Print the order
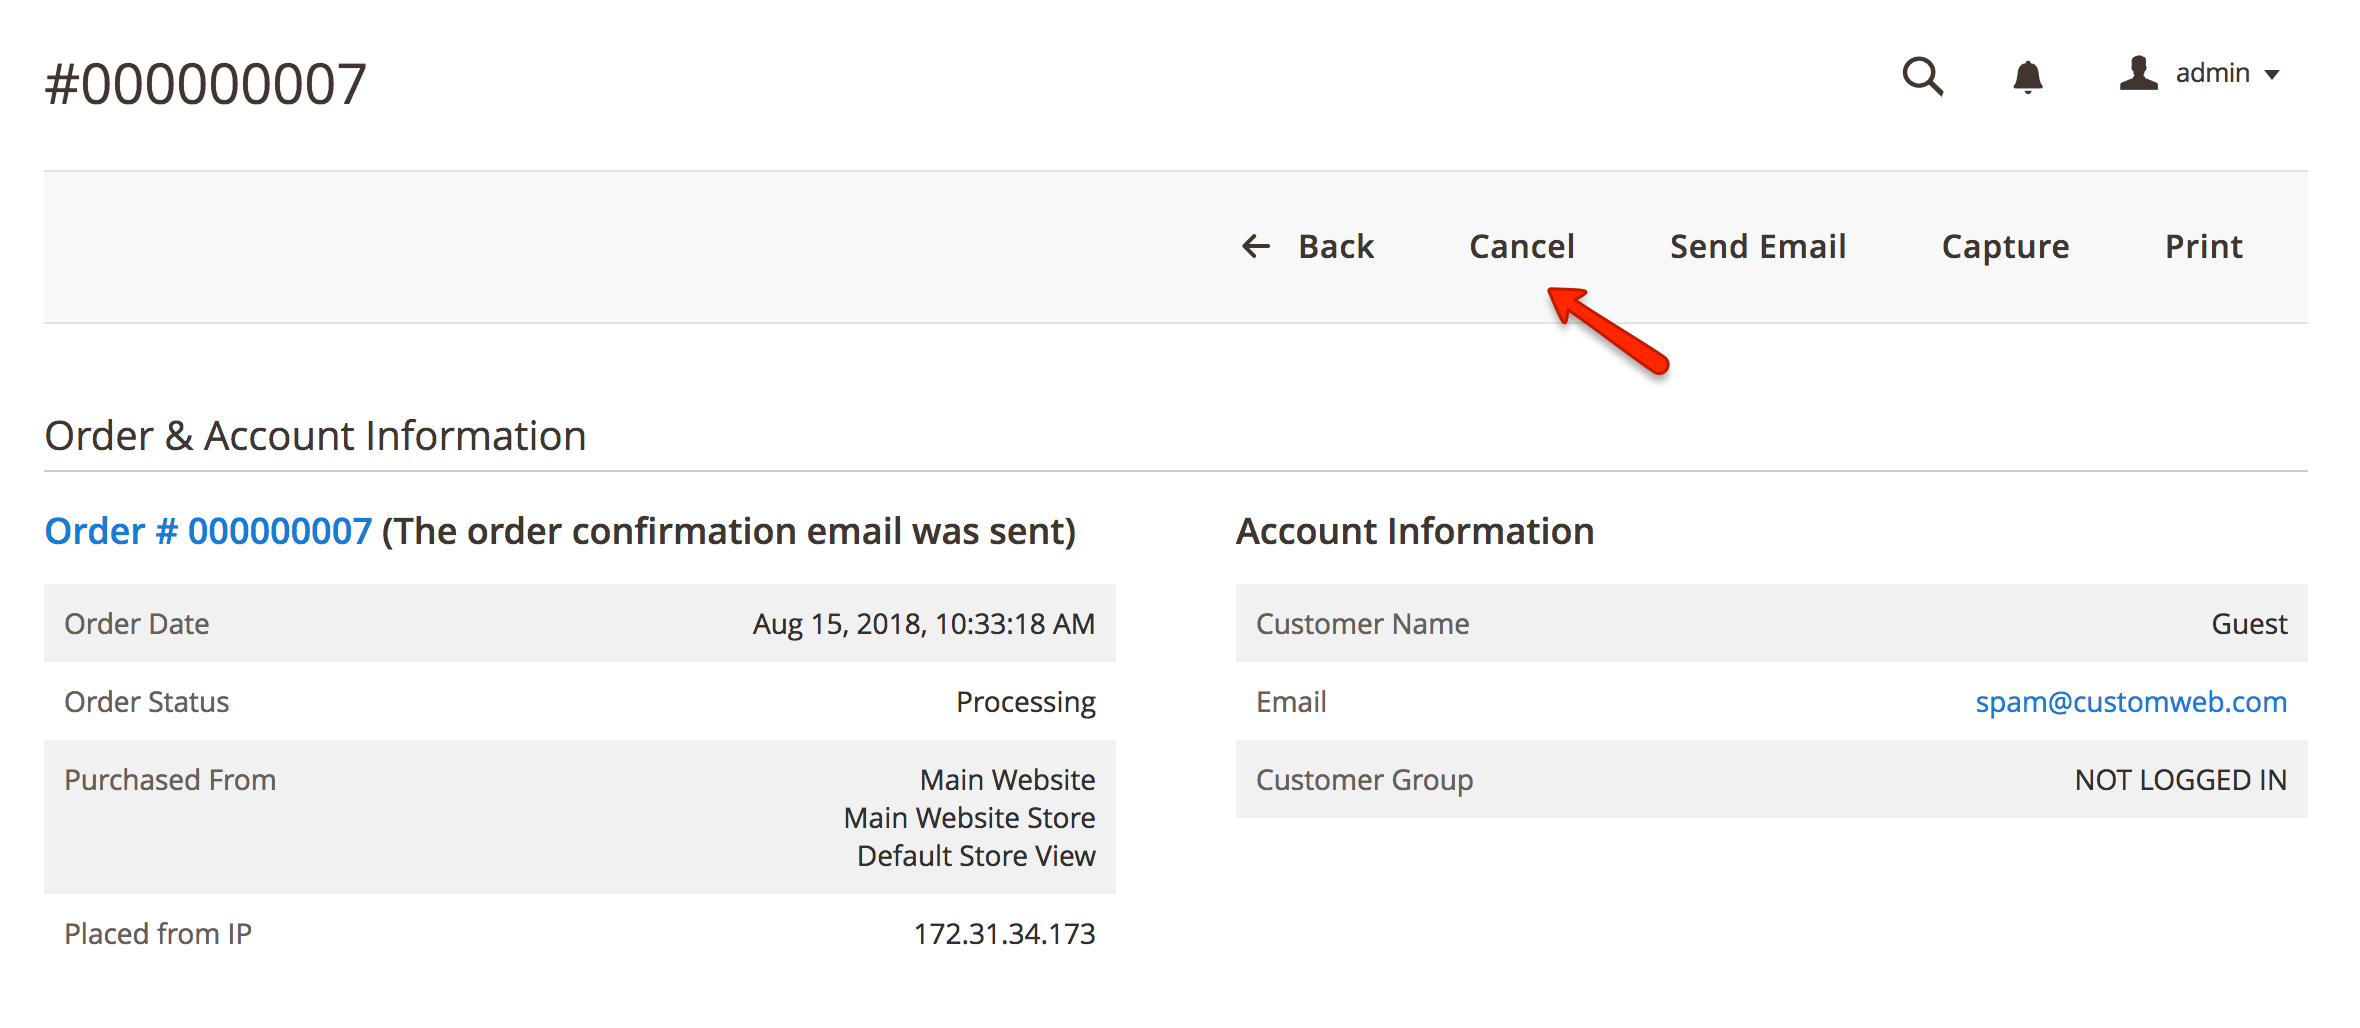This screenshot has width=2360, height=1028. tap(2203, 246)
